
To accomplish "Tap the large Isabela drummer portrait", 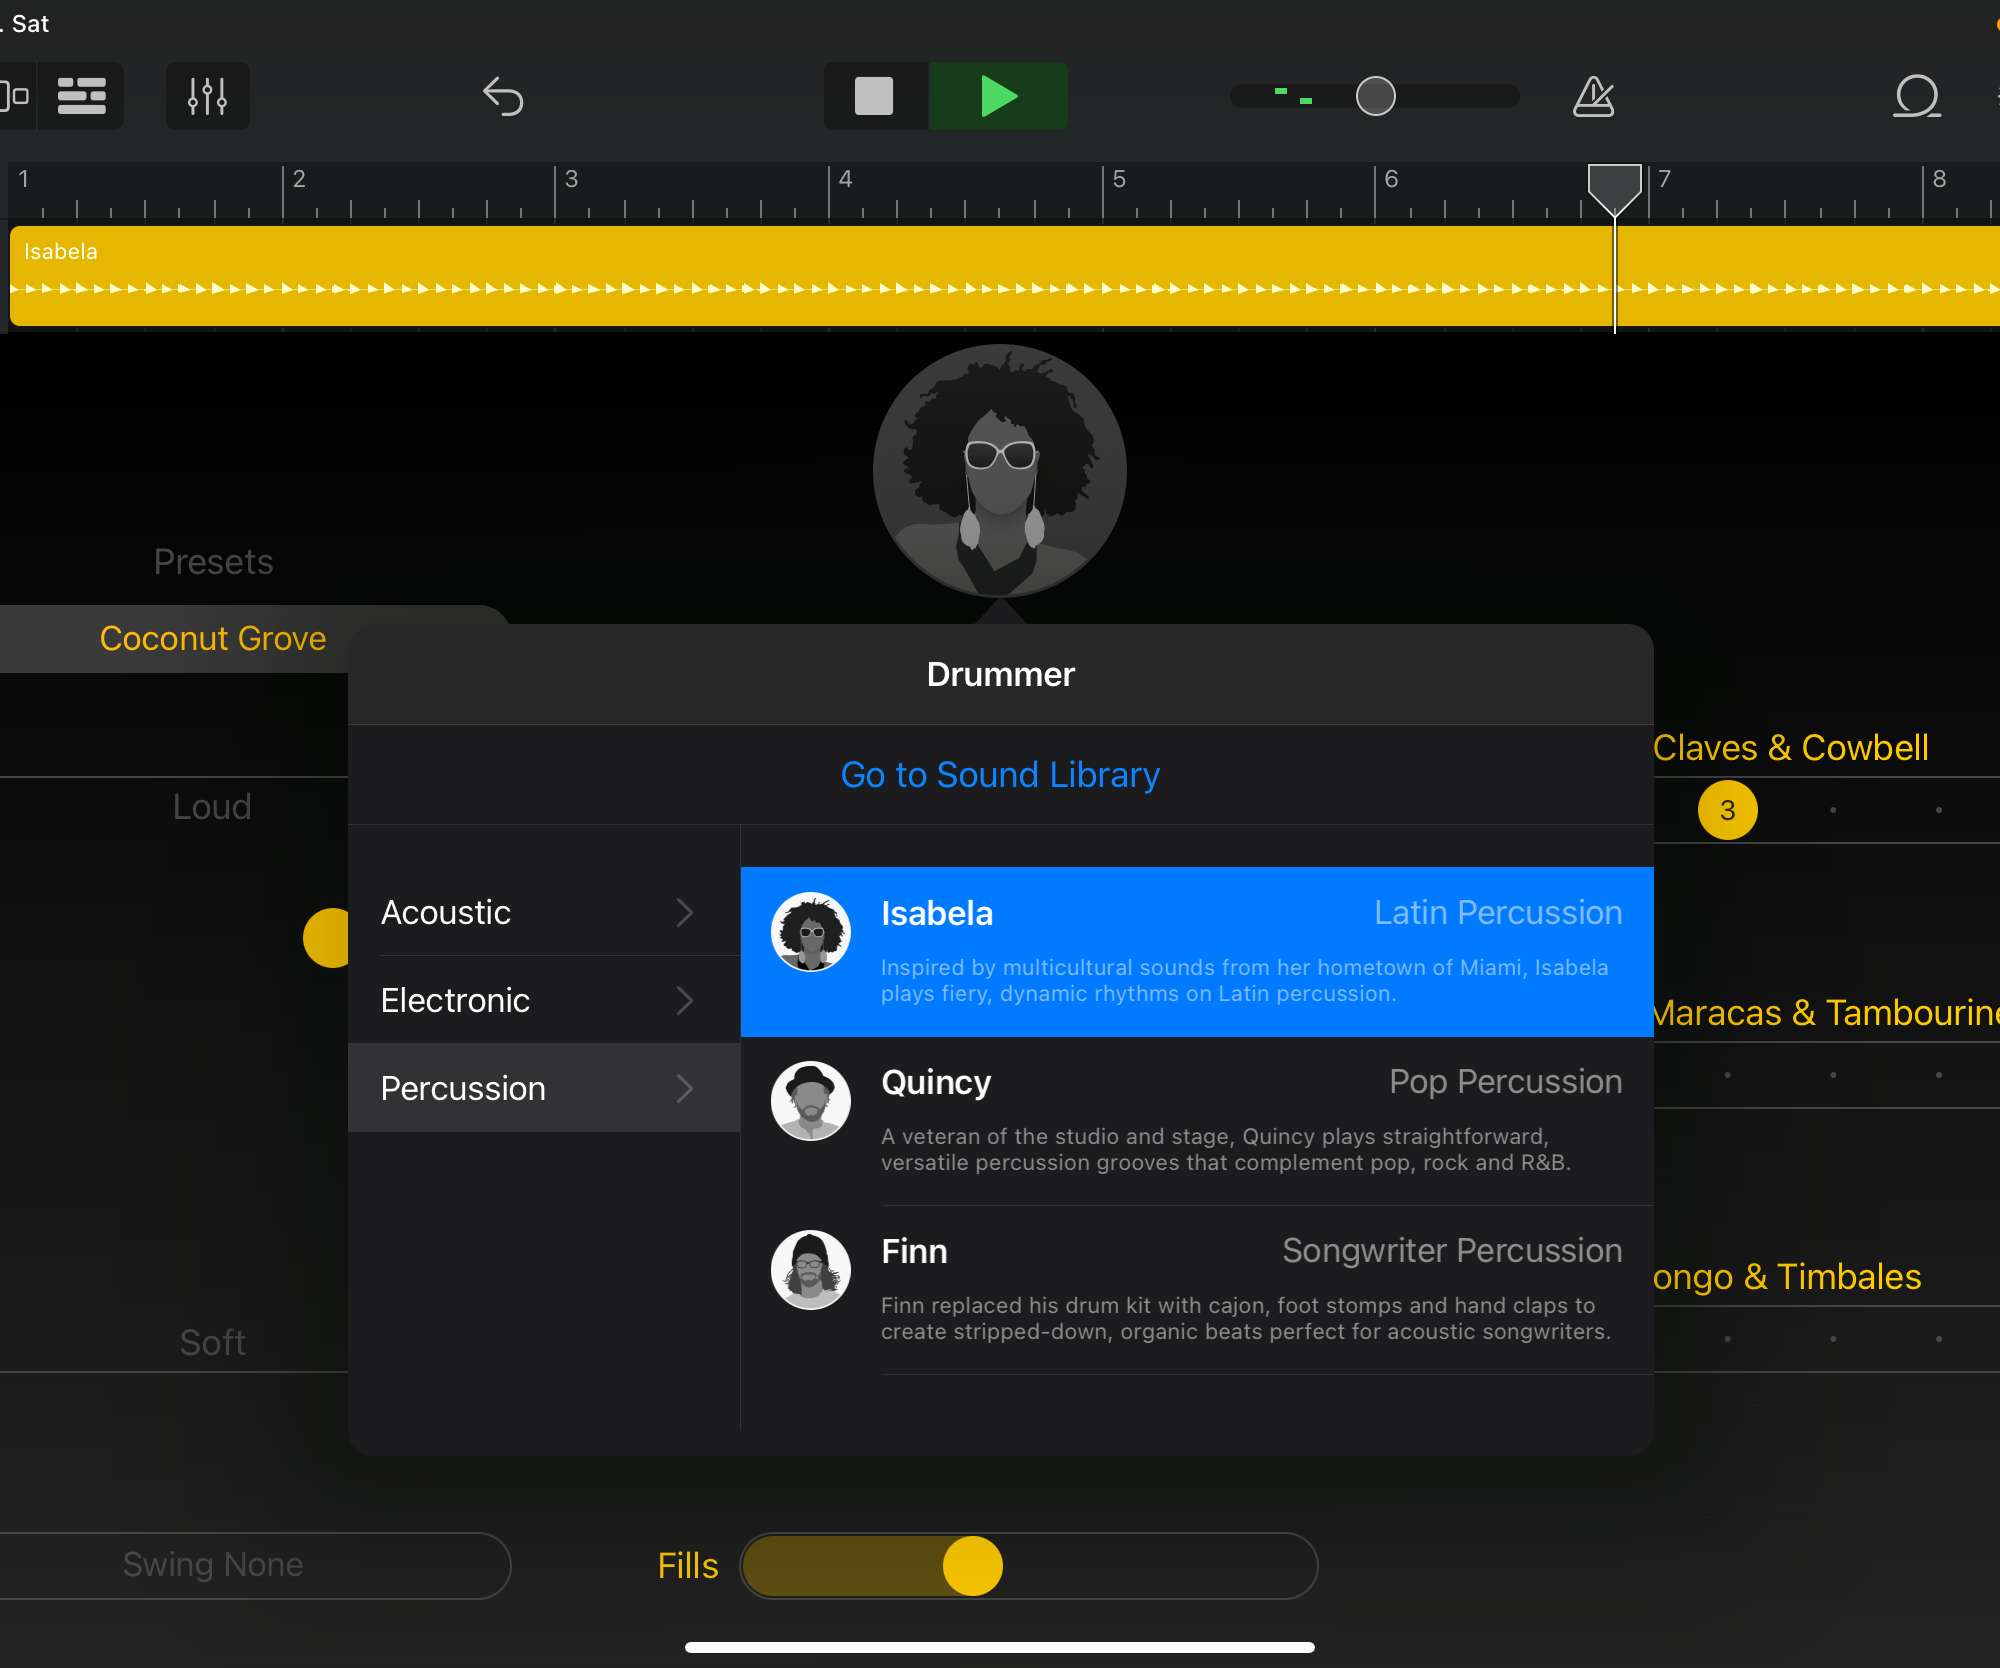I will pyautogui.click(x=1000, y=471).
